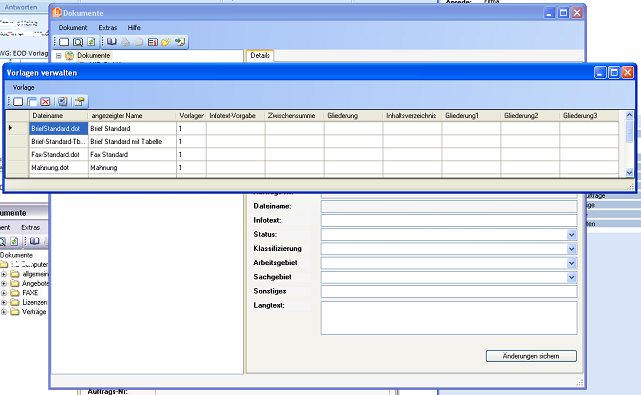
Task: Click the open book icon in Dokumente toolbar
Action: pyautogui.click(x=112, y=42)
